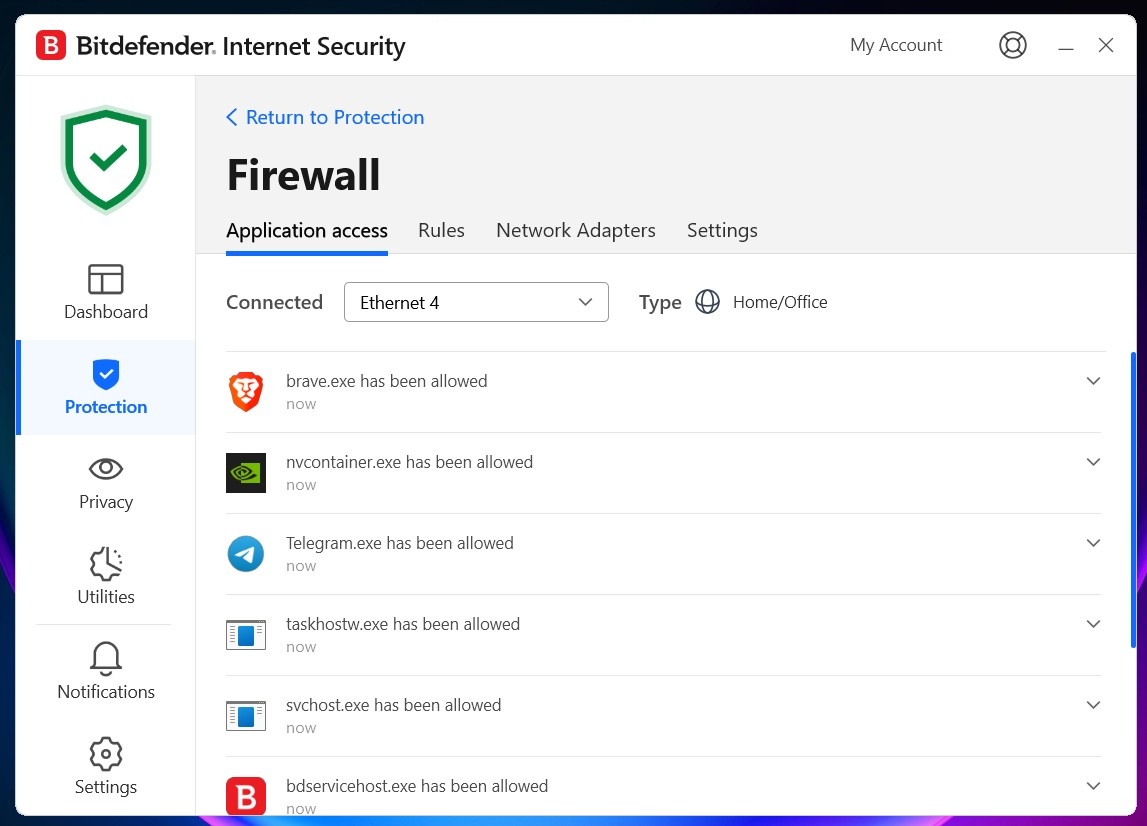This screenshot has width=1147, height=826.
Task: Close the Bitdefender window
Action: pyautogui.click(x=1105, y=45)
